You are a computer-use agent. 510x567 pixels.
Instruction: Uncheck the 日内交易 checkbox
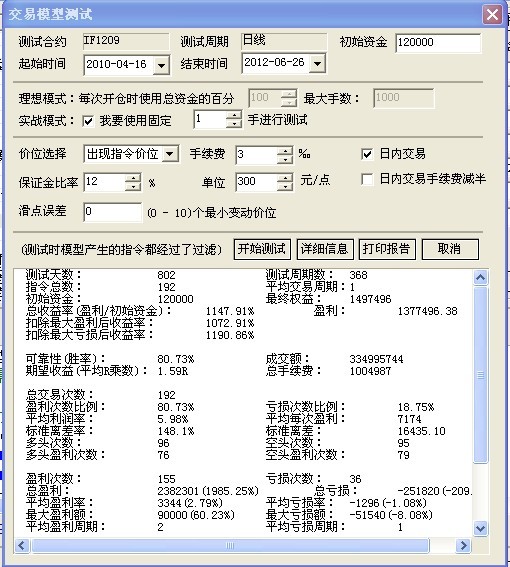tap(367, 154)
